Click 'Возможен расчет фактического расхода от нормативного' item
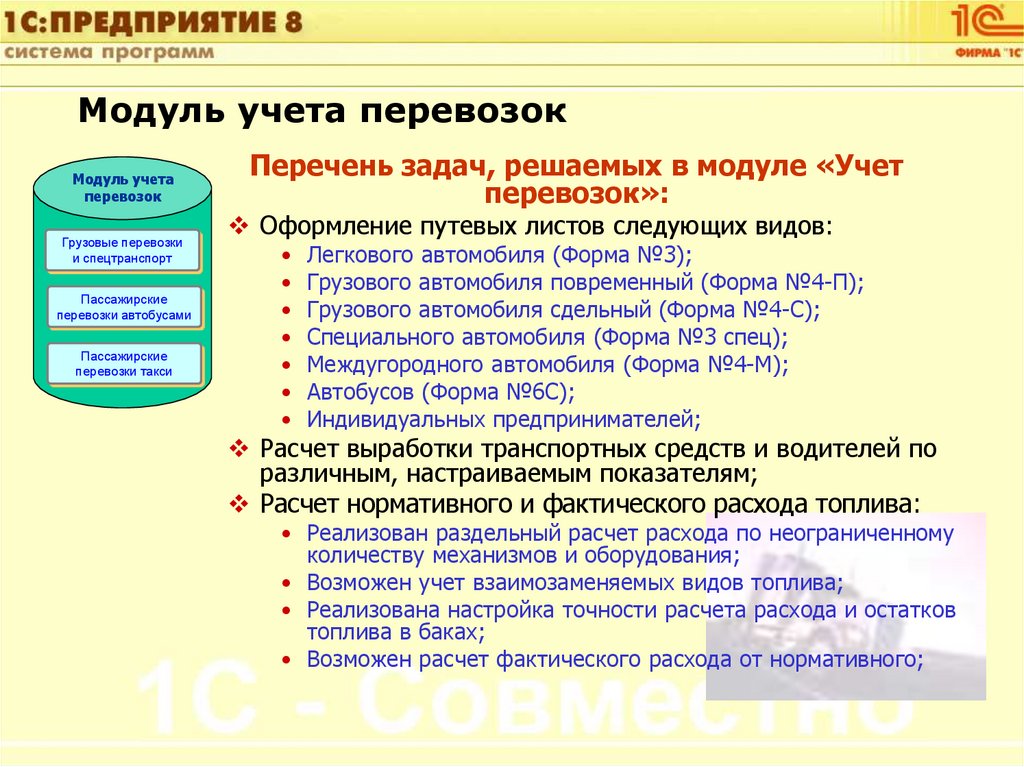The image size is (1024, 767). (x=615, y=659)
